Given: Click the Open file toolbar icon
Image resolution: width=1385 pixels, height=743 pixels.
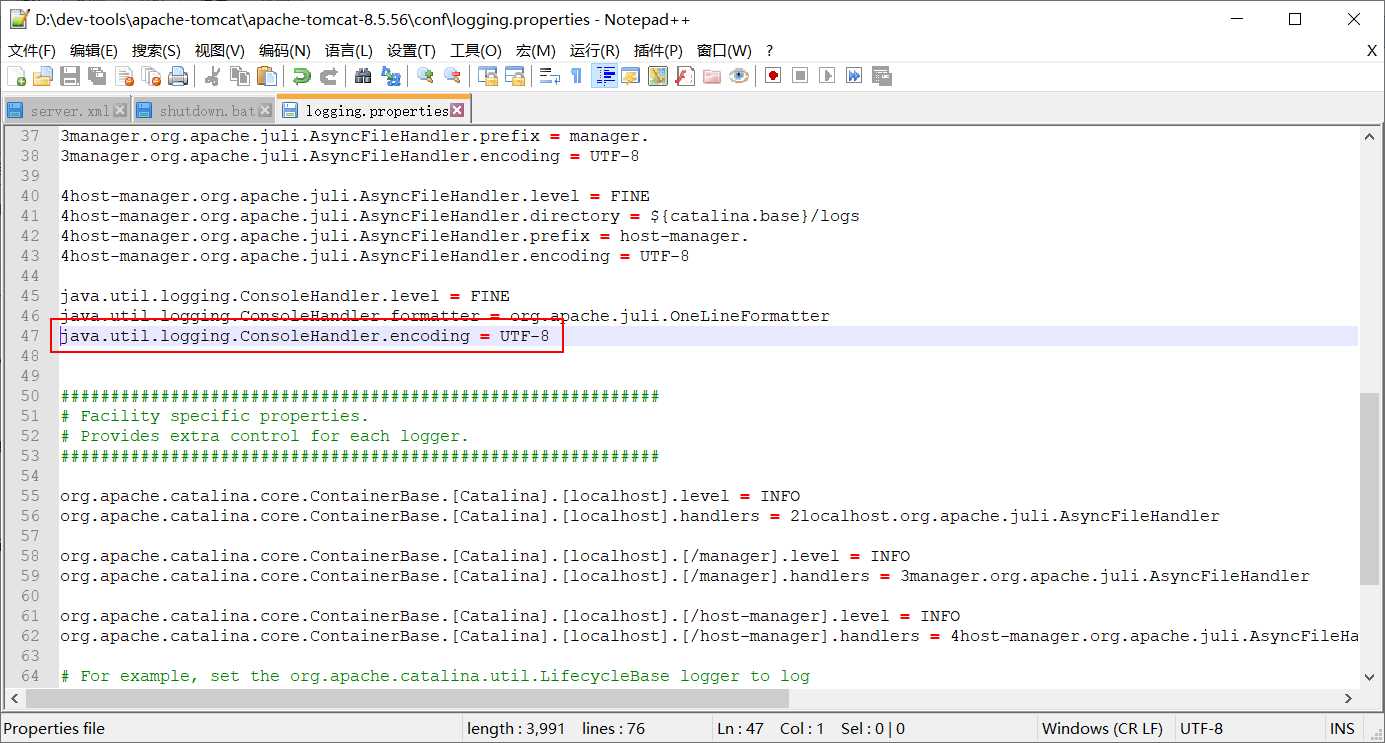Looking at the screenshot, I should pyautogui.click(x=43, y=76).
